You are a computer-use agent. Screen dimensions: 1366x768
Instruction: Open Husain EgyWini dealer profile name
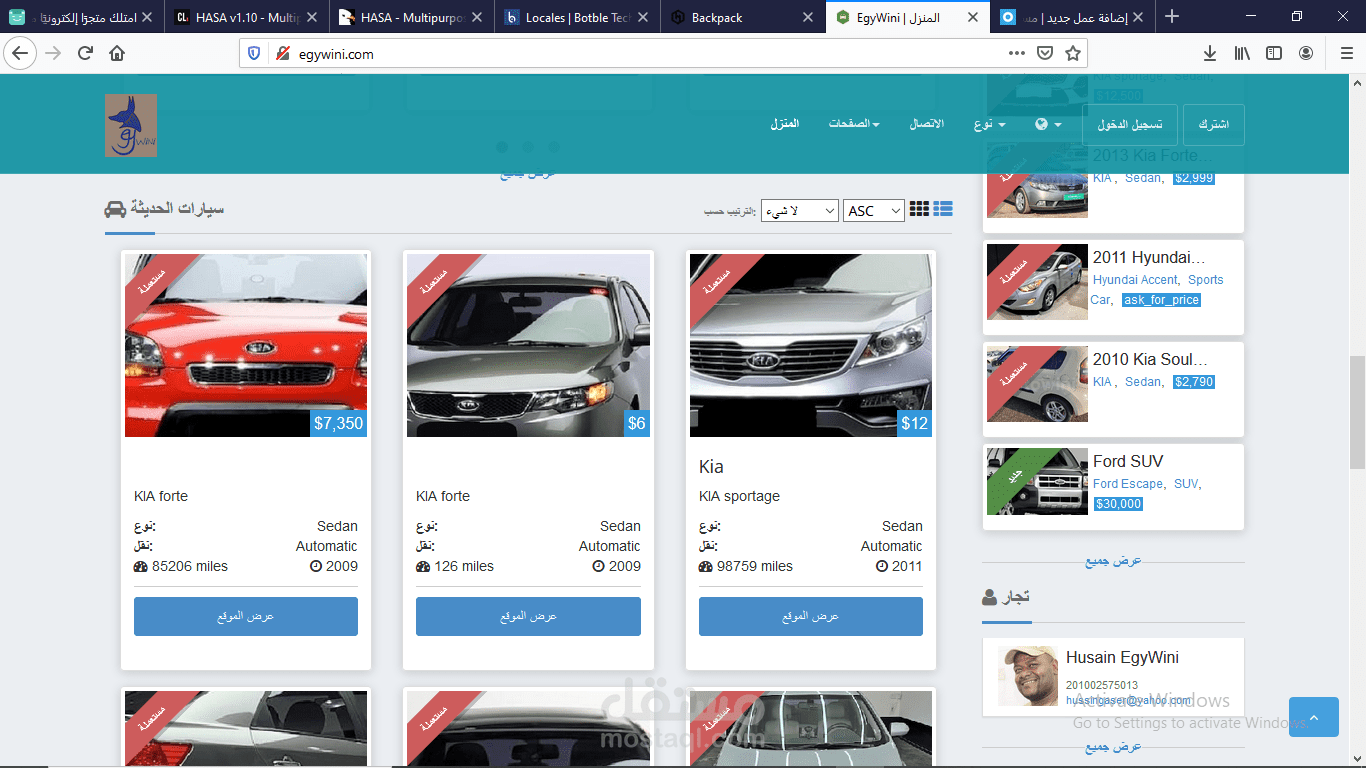(x=1122, y=658)
